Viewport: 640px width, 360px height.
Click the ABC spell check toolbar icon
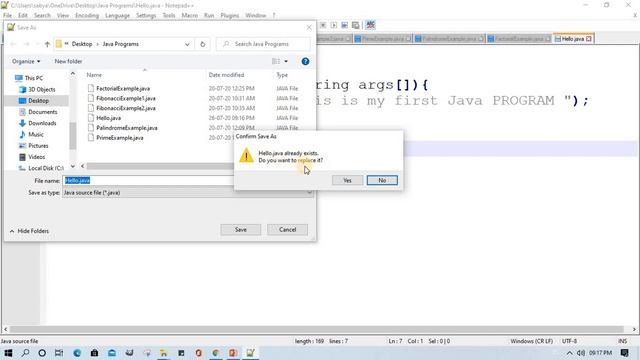[x=371, y=25]
